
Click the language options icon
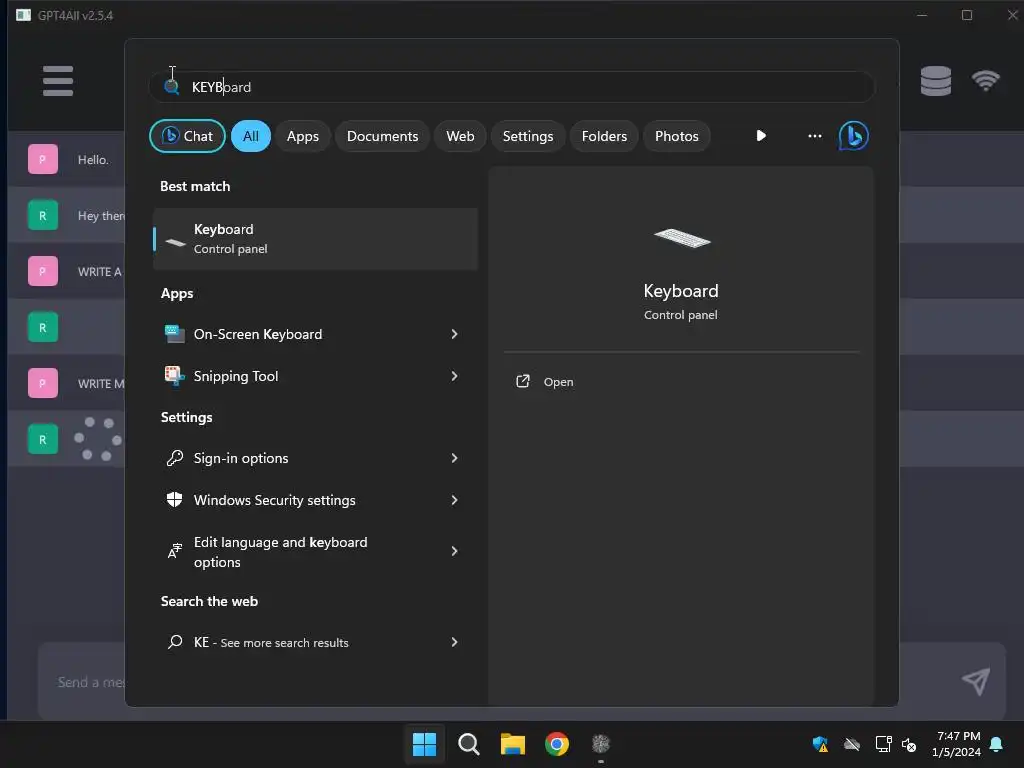[174, 551]
